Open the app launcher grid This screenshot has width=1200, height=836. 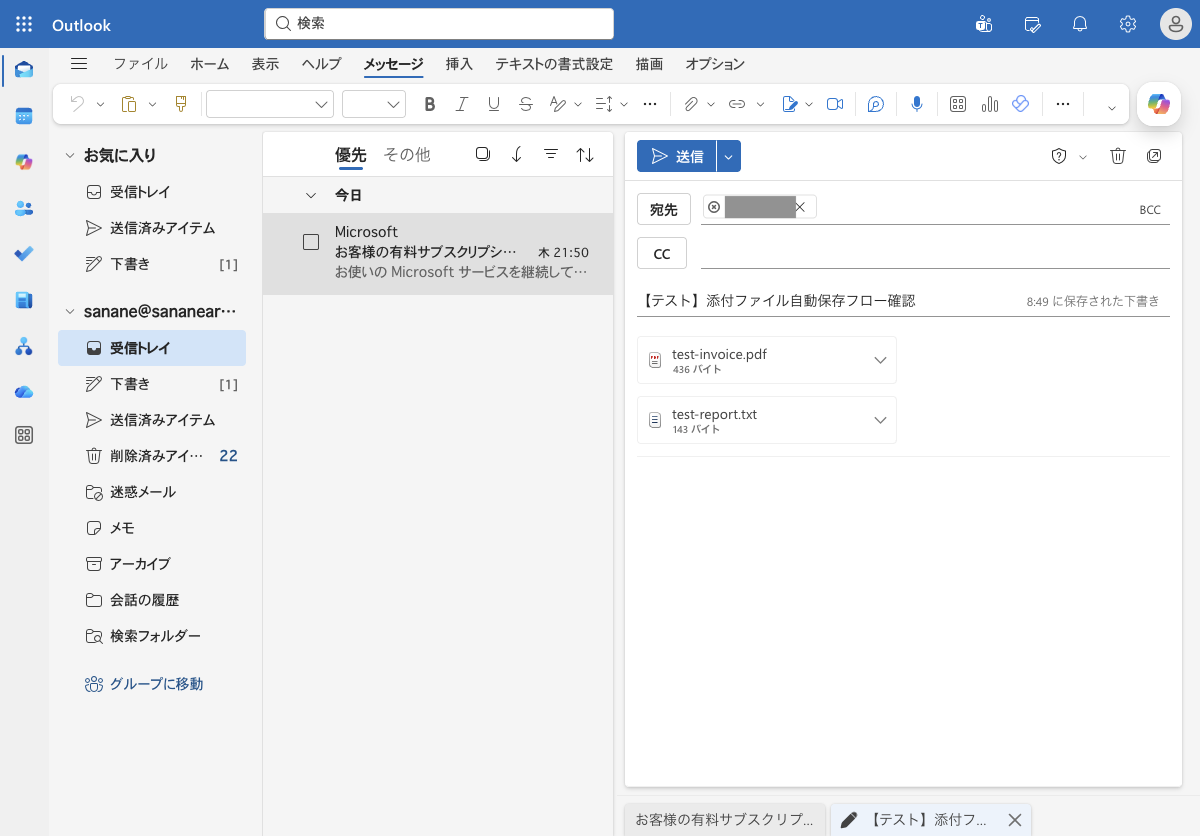24,25
